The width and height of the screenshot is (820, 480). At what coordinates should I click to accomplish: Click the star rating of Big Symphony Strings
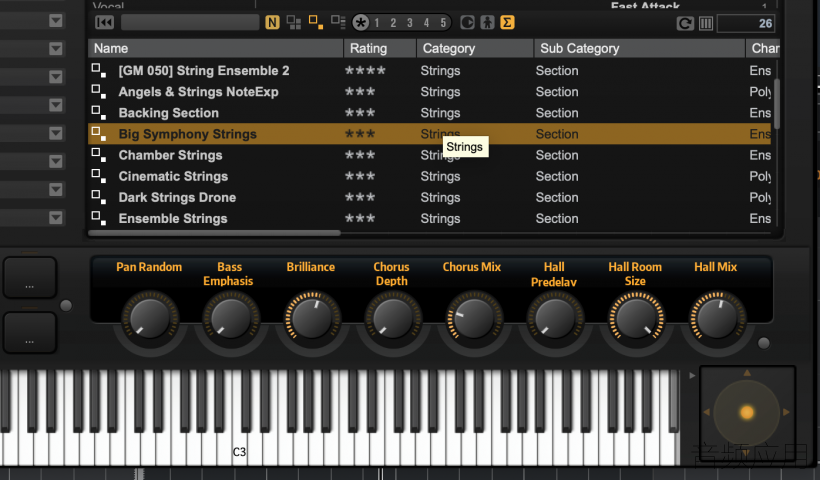360,134
